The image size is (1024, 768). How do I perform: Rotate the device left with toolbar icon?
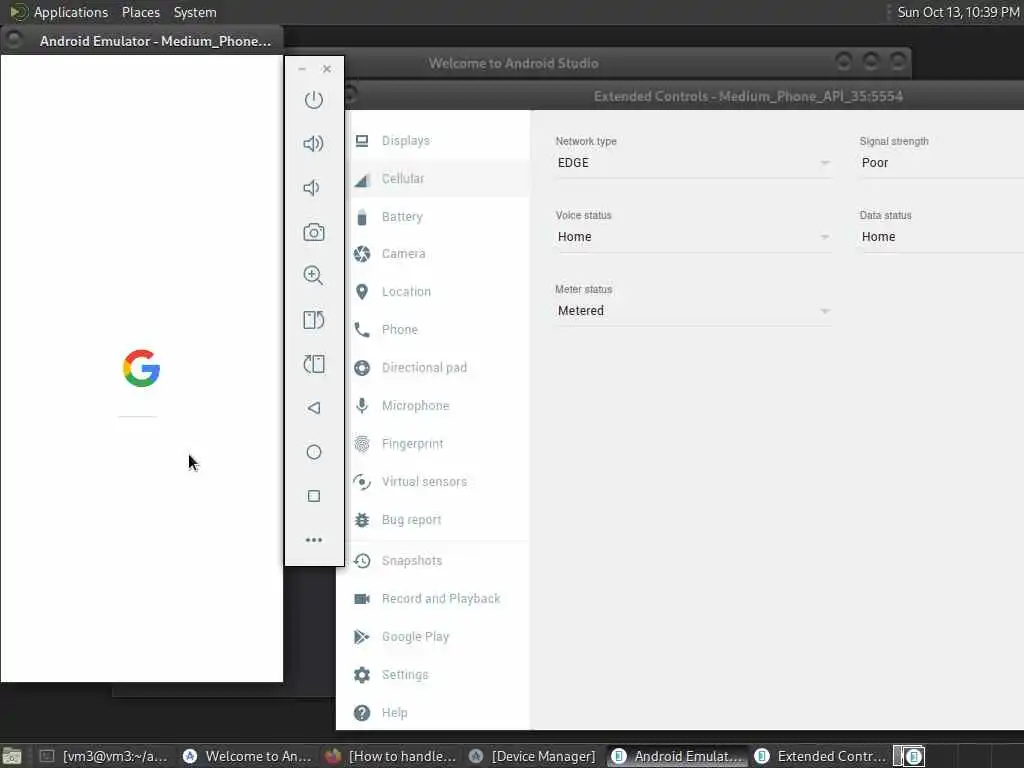(x=313, y=320)
